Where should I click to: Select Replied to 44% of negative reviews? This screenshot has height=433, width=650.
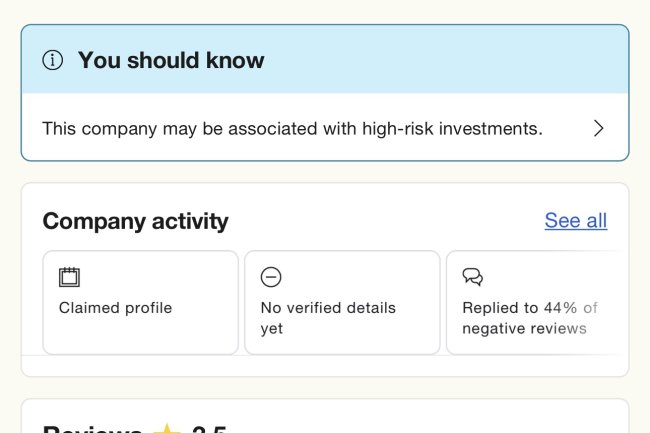pyautogui.click(x=530, y=318)
